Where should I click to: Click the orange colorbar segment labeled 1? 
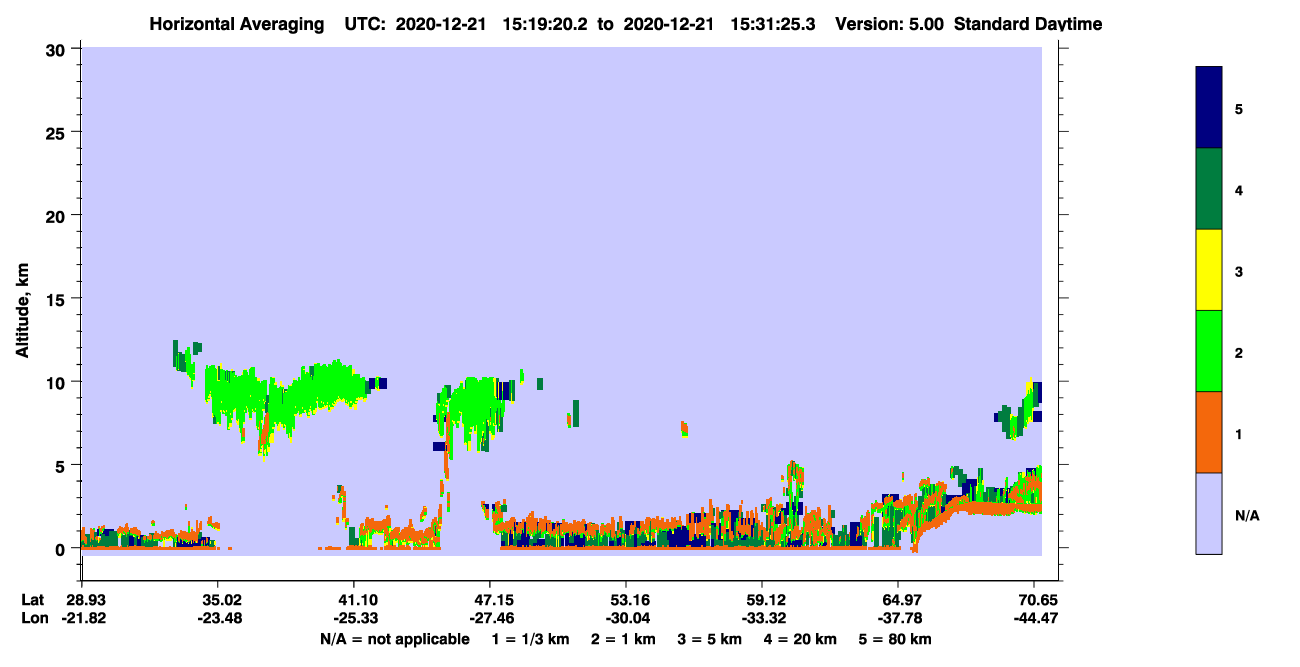click(1209, 432)
